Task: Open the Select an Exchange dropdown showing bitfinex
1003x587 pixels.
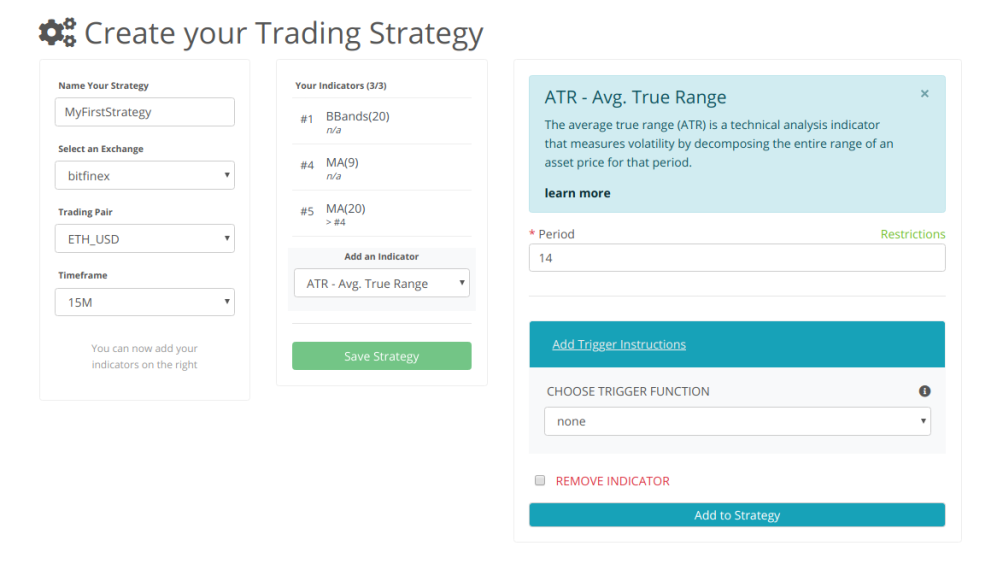Action: (x=145, y=175)
